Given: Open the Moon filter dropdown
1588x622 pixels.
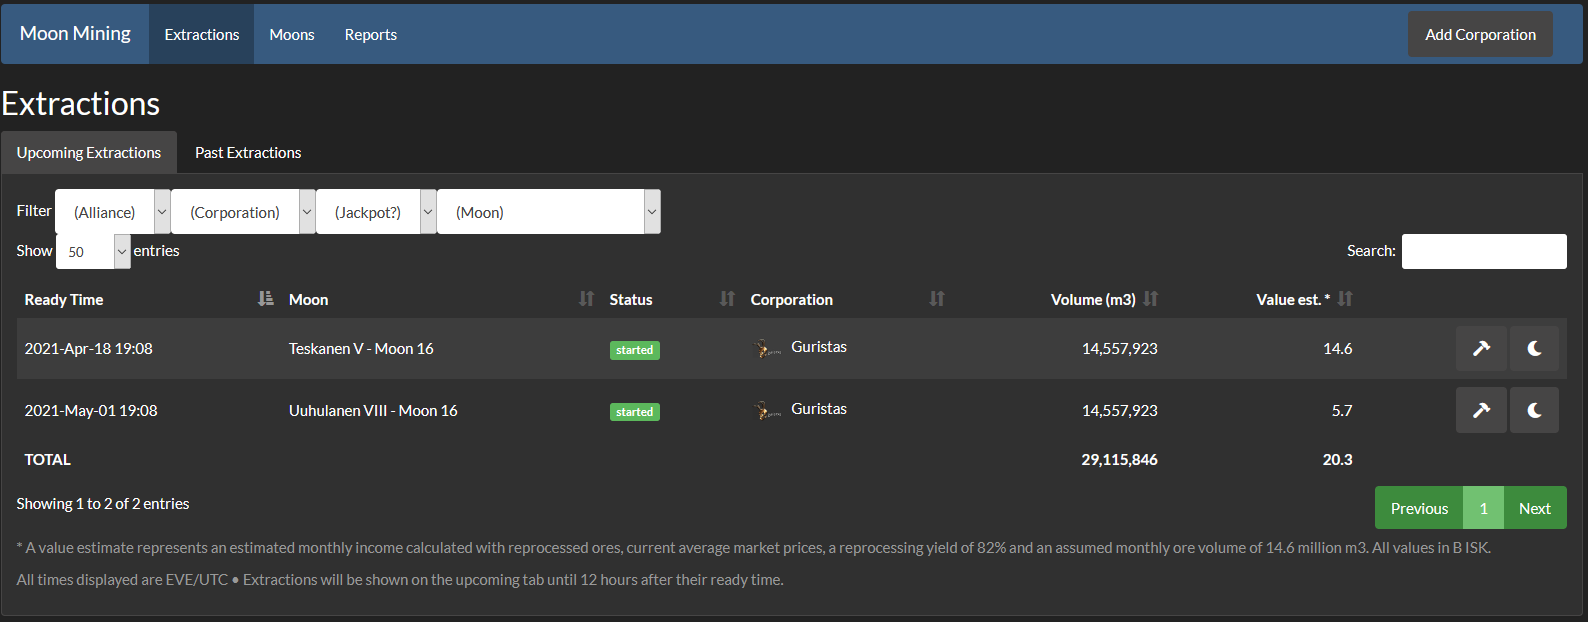Looking at the screenshot, I should (548, 212).
